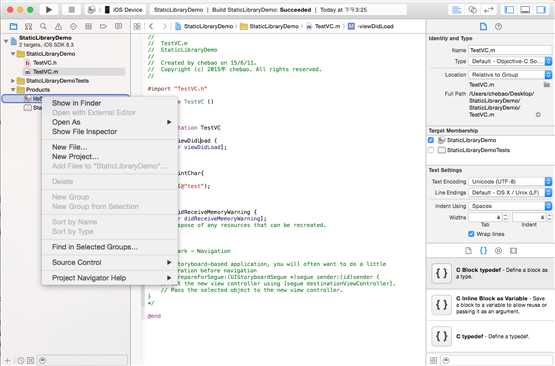
Task: Stop the running task in toolbar
Action: (71, 10)
